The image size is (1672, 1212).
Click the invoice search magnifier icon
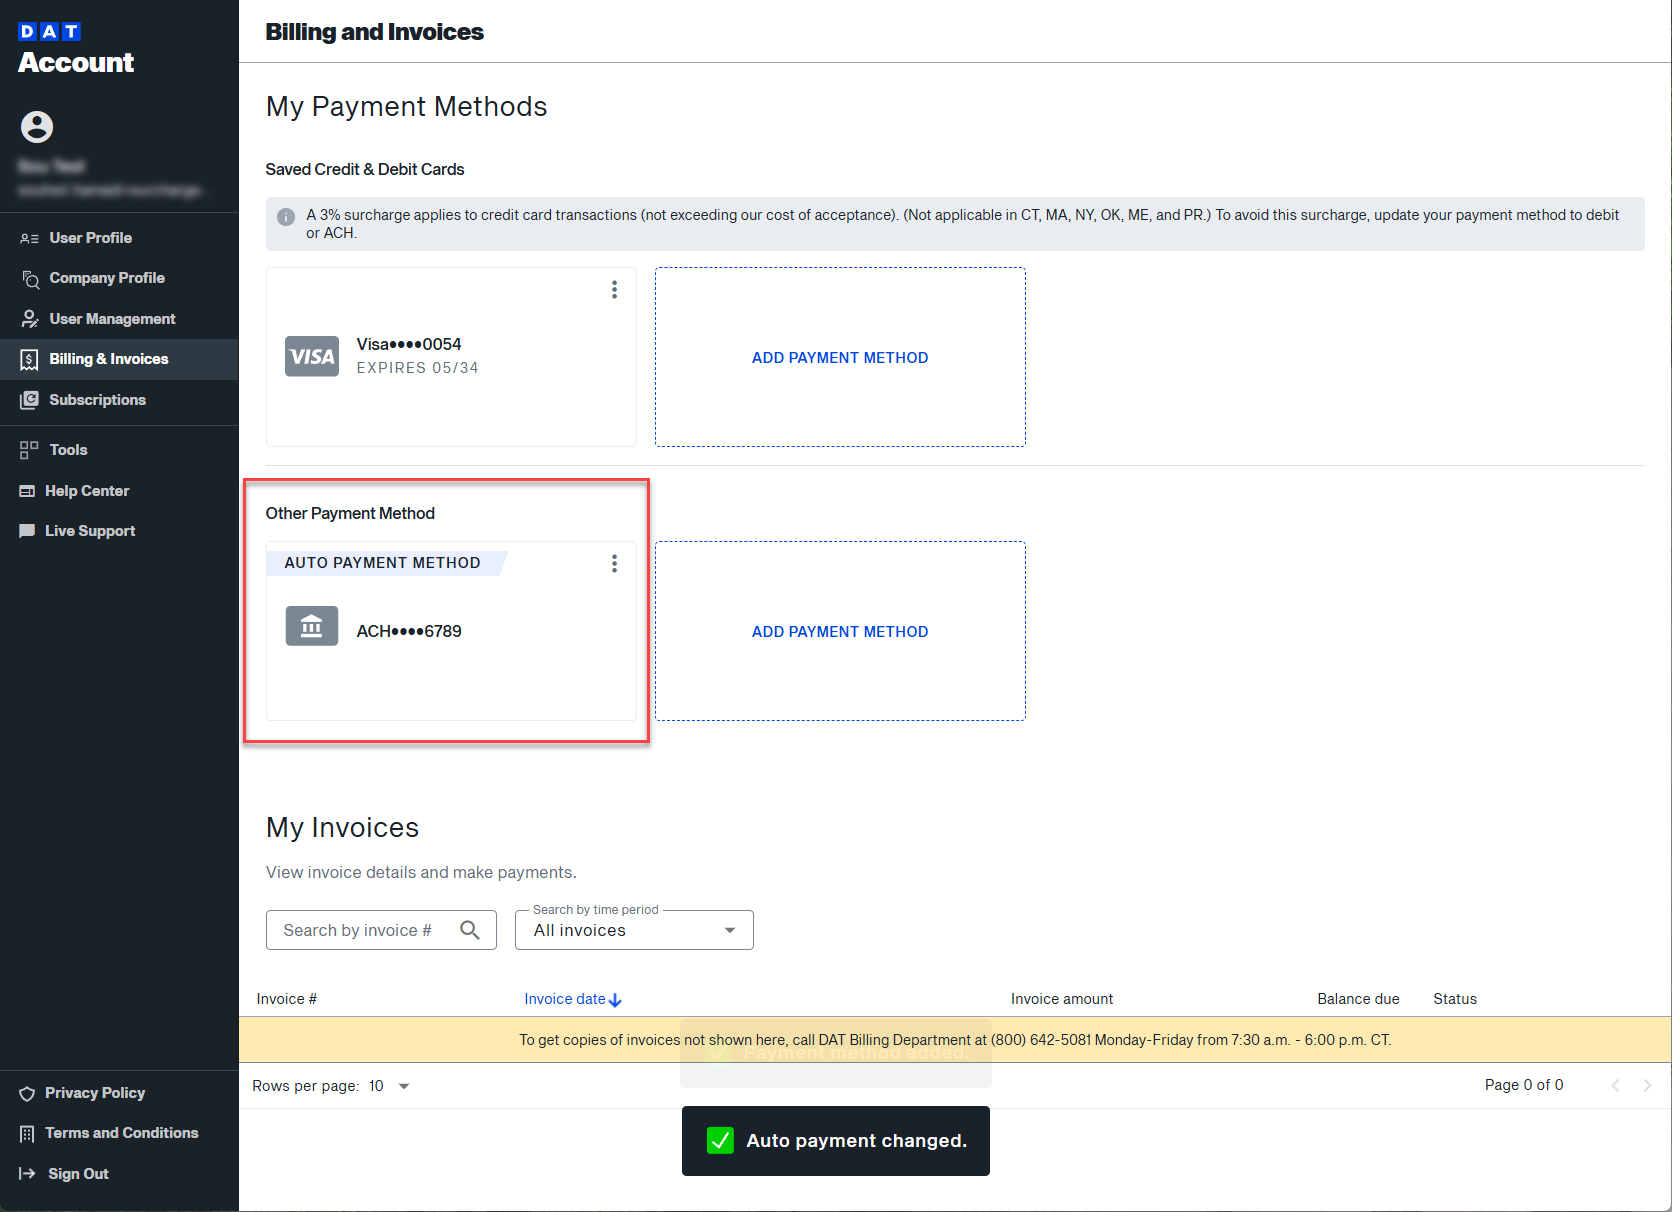470,930
